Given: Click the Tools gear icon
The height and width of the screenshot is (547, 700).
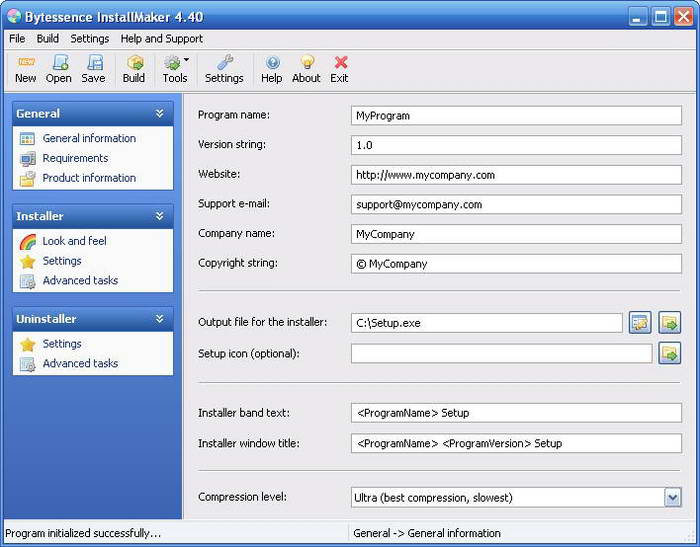Looking at the screenshot, I should [172, 63].
